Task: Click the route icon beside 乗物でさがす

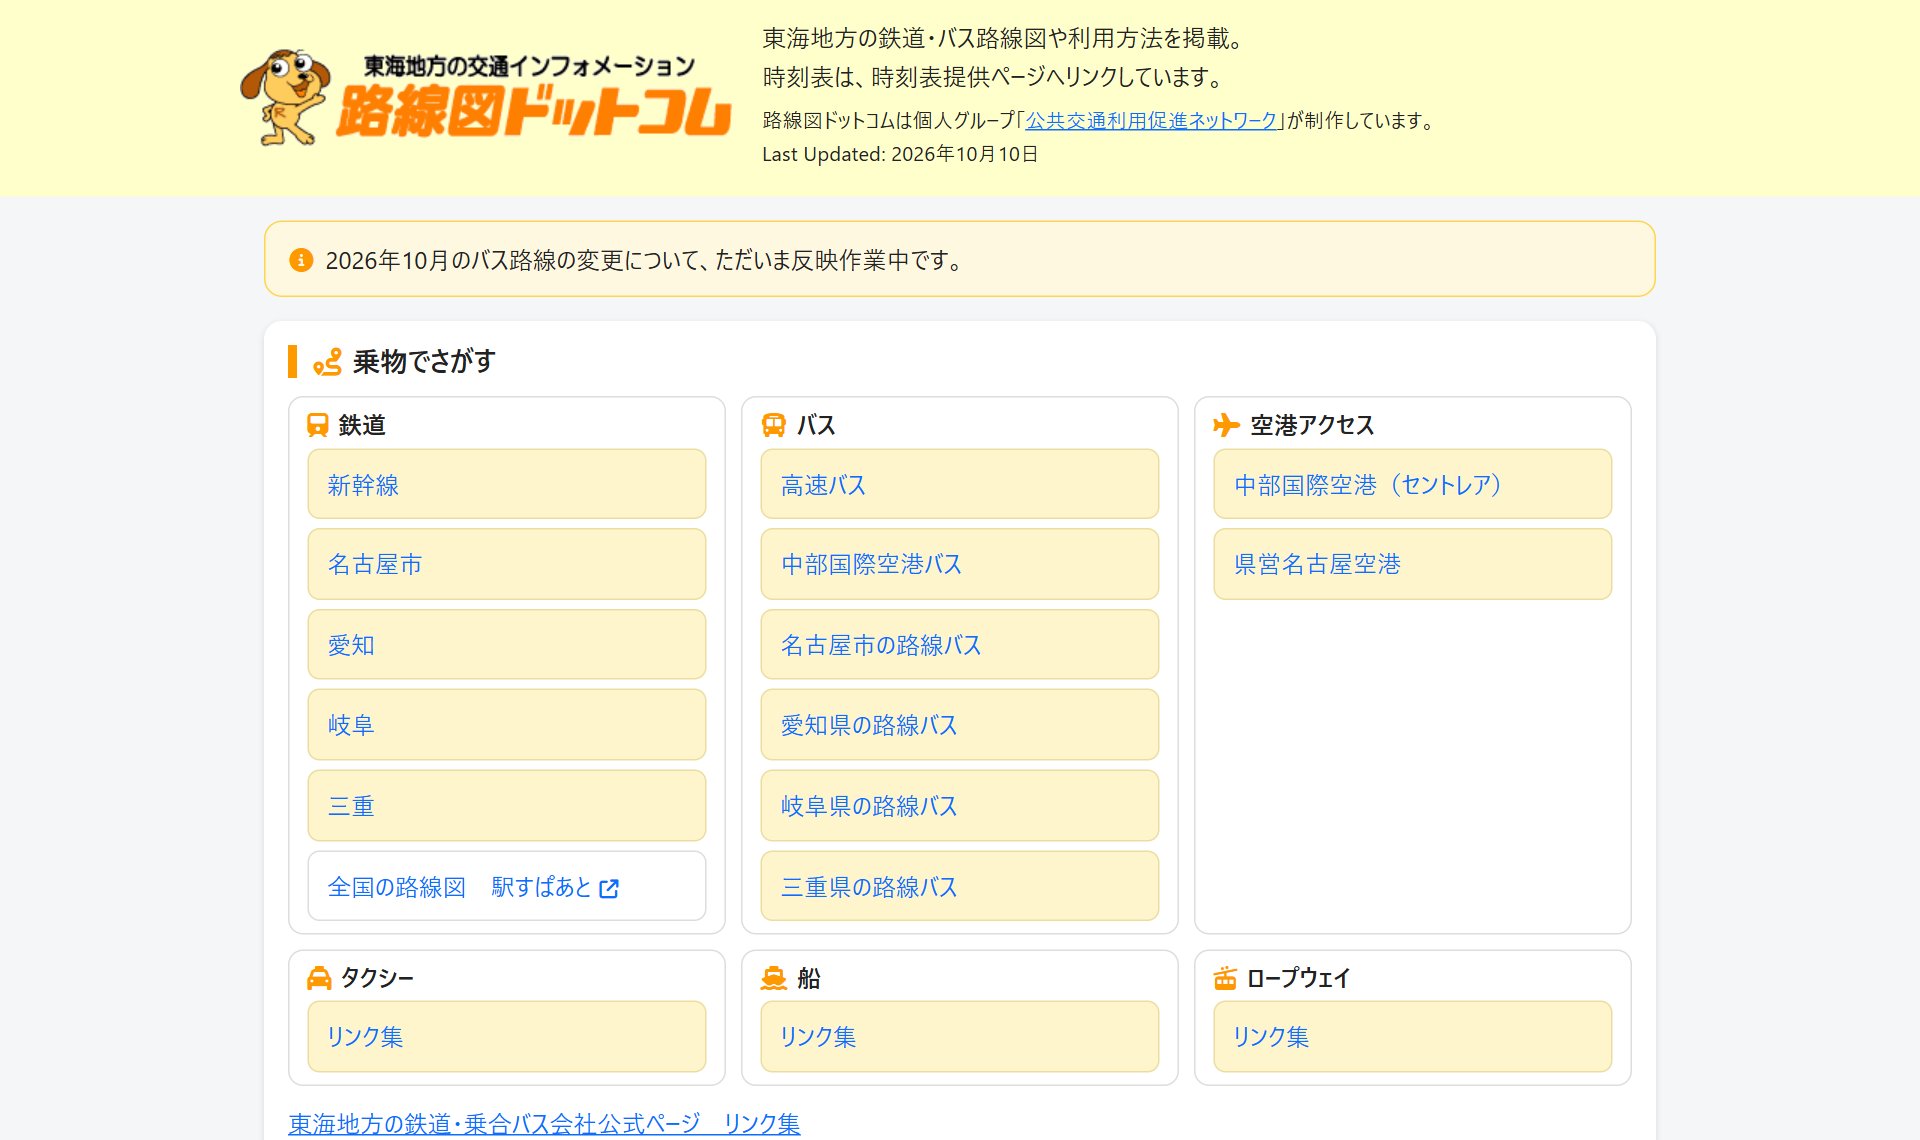Action: (x=327, y=362)
